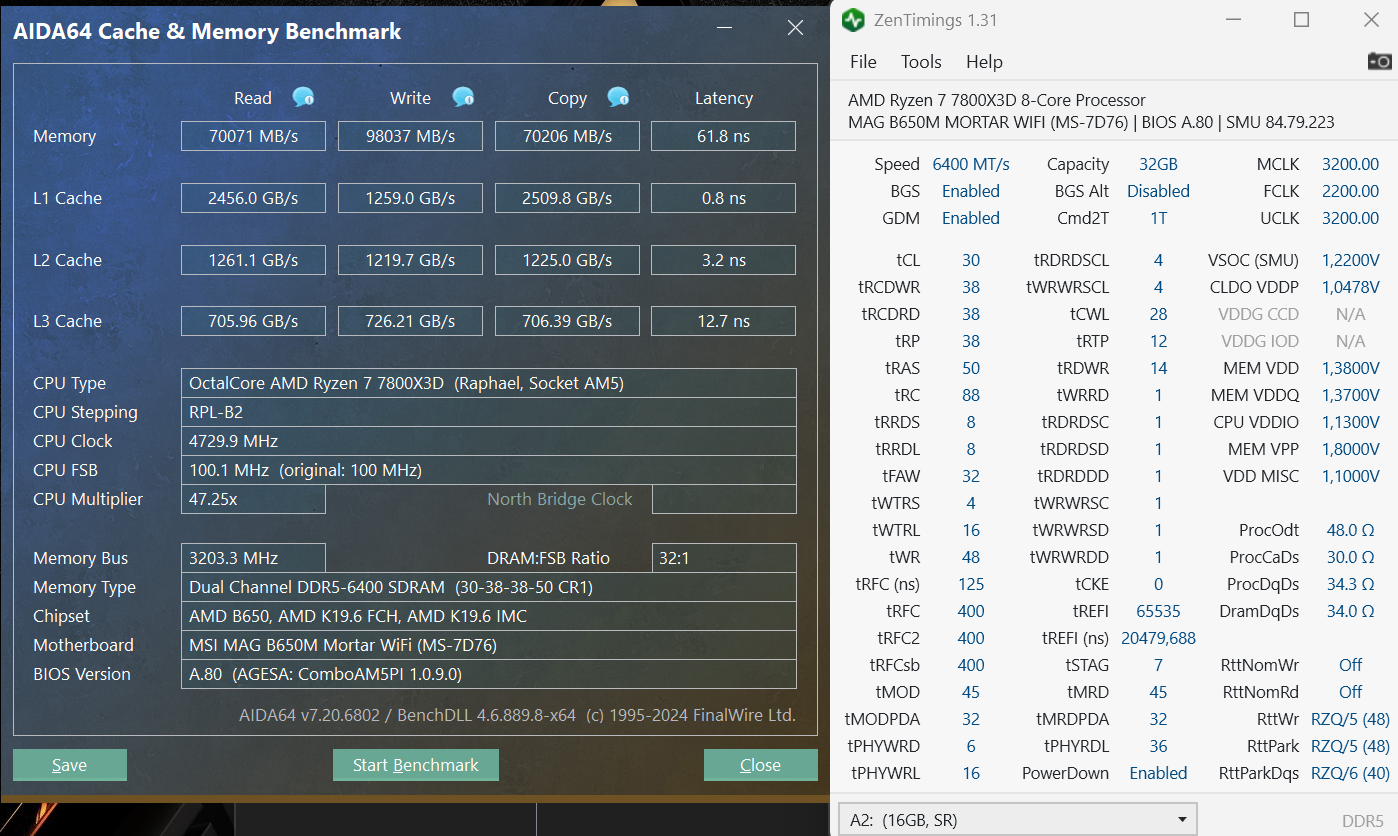
Task: Click the tRFC (ns) value 125
Action: tap(971, 584)
